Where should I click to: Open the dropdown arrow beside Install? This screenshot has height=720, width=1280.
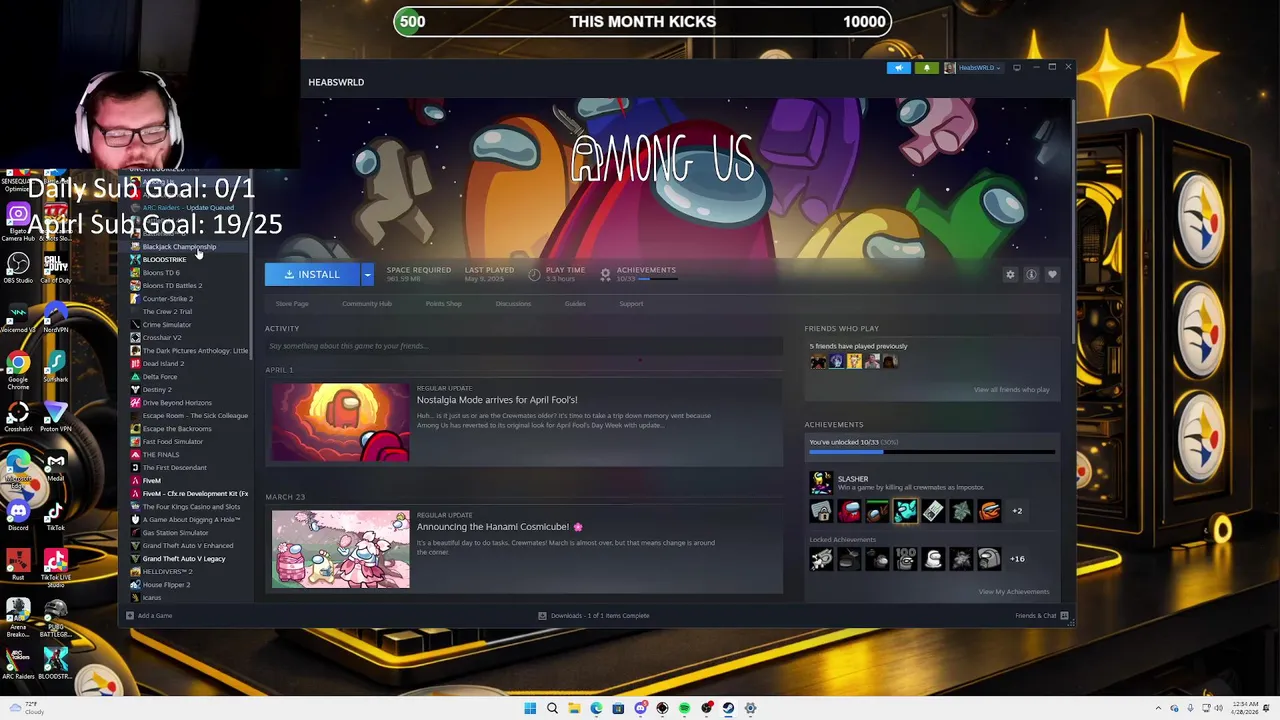367,274
